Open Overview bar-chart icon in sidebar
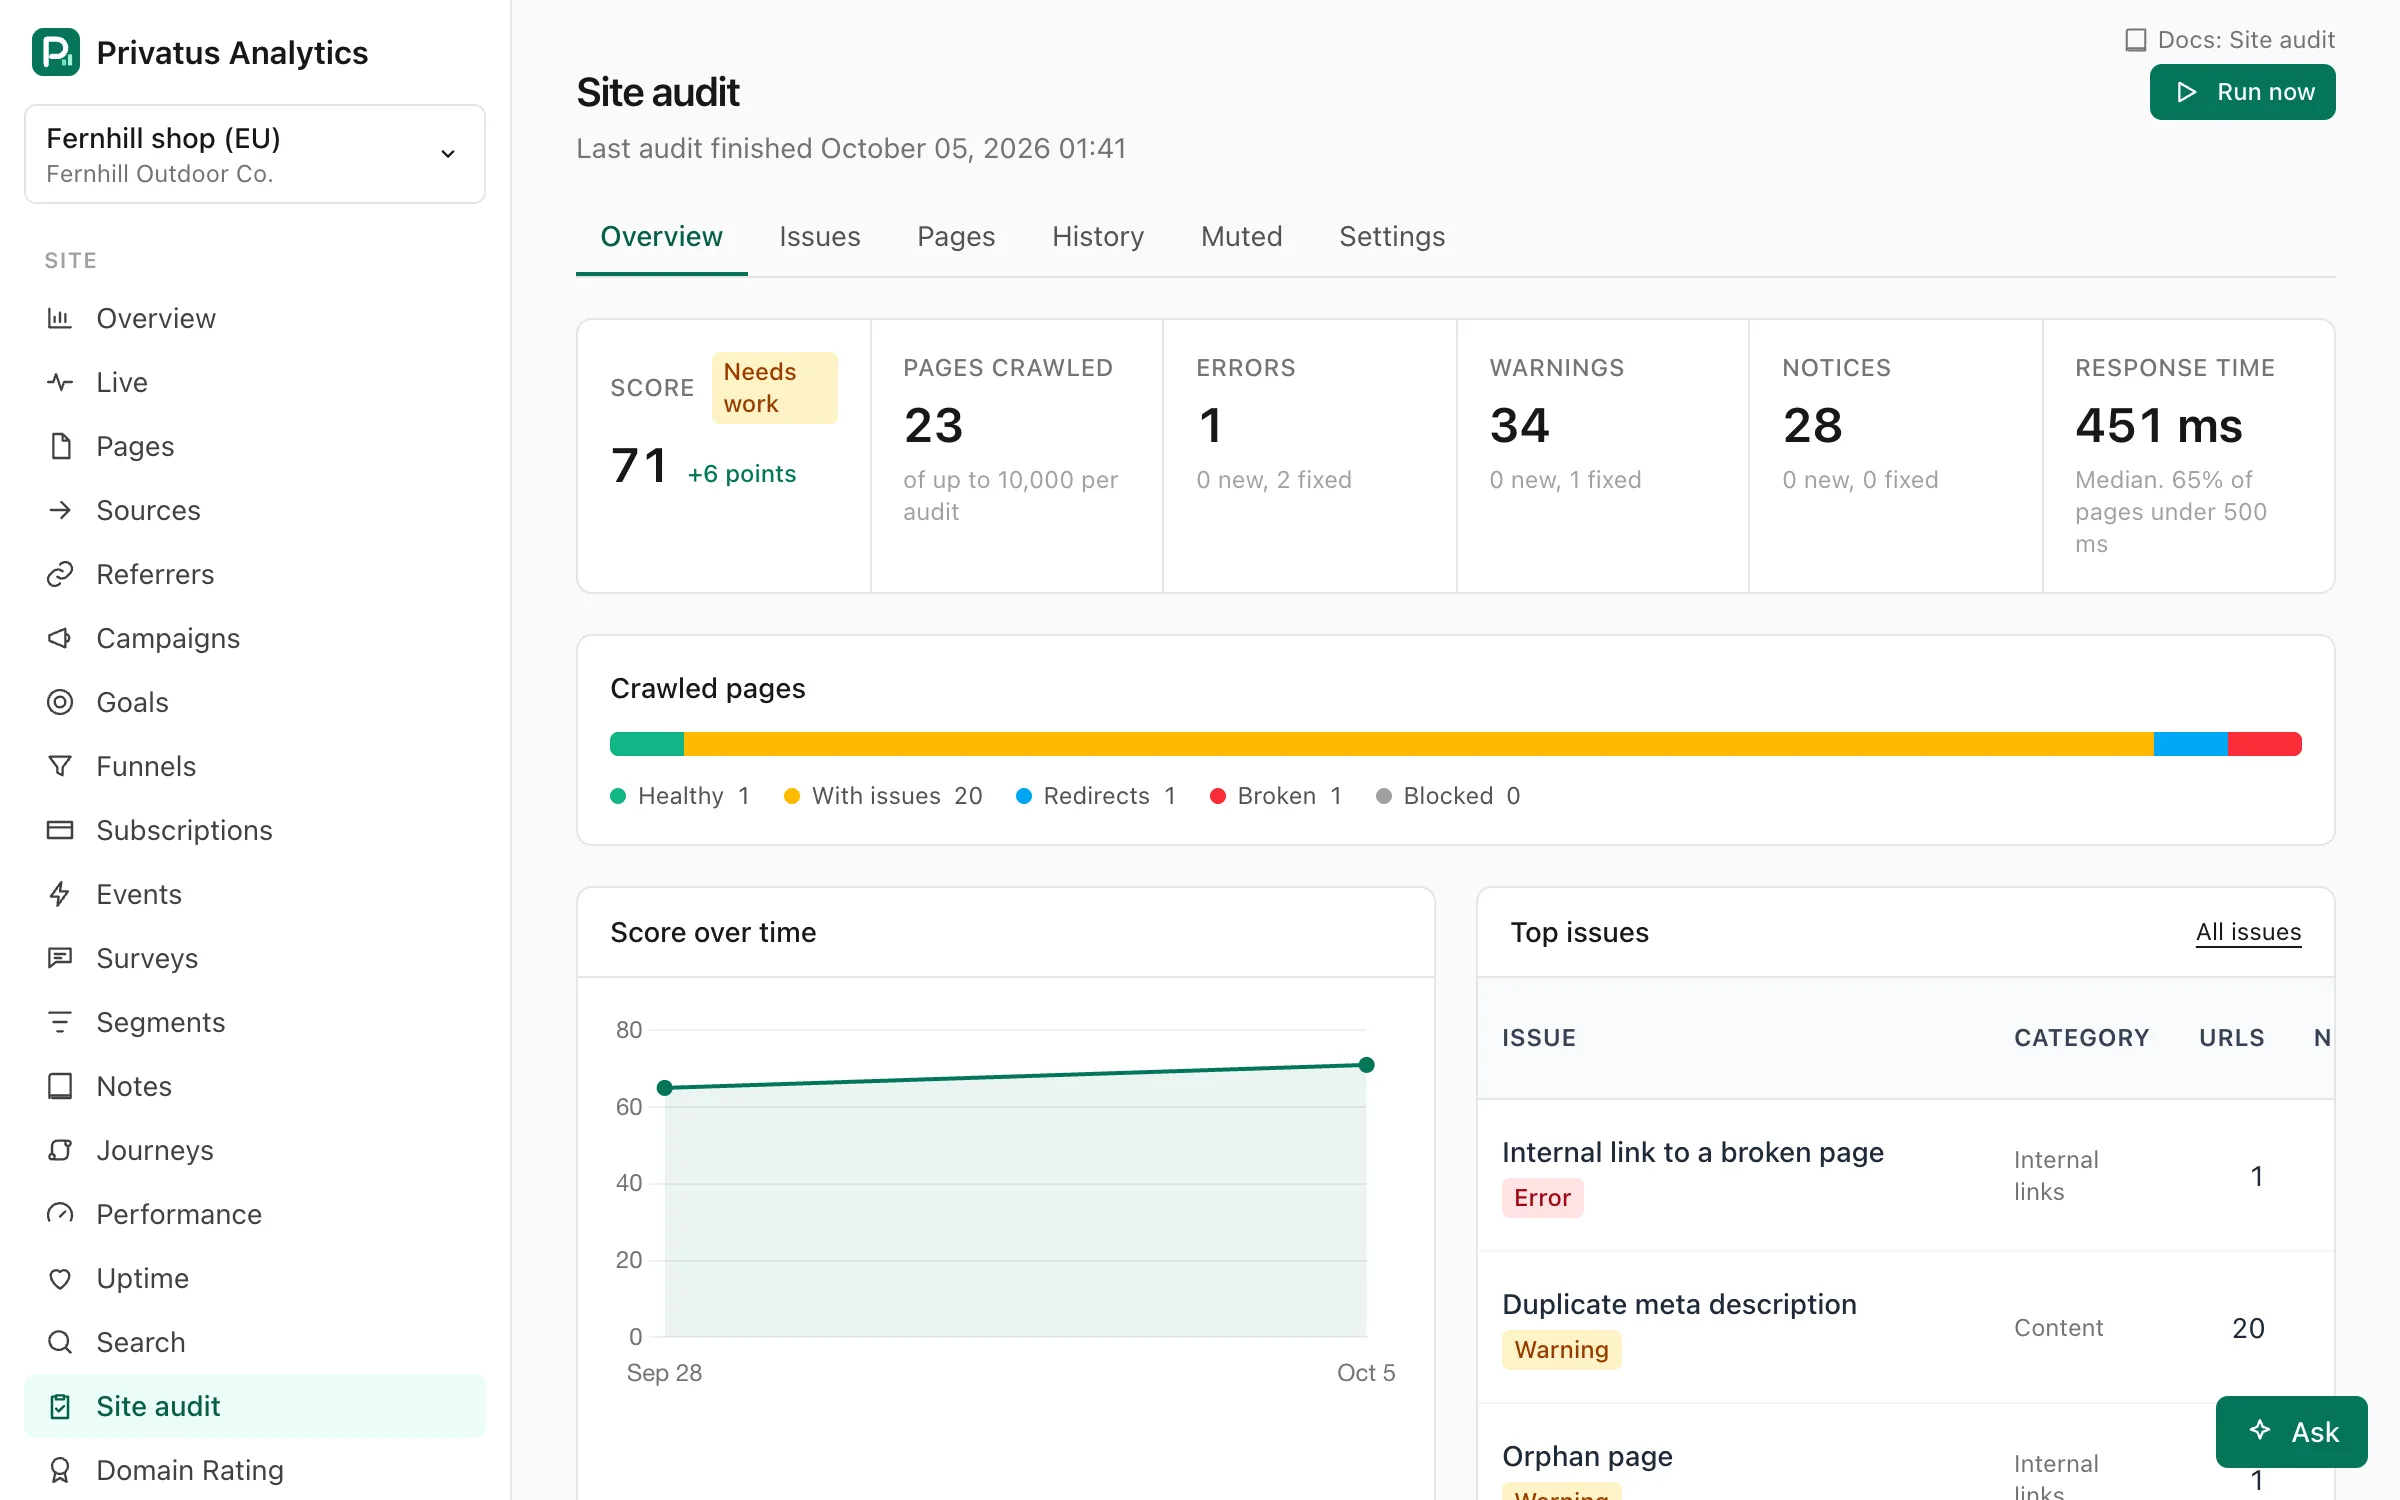 pyautogui.click(x=60, y=318)
